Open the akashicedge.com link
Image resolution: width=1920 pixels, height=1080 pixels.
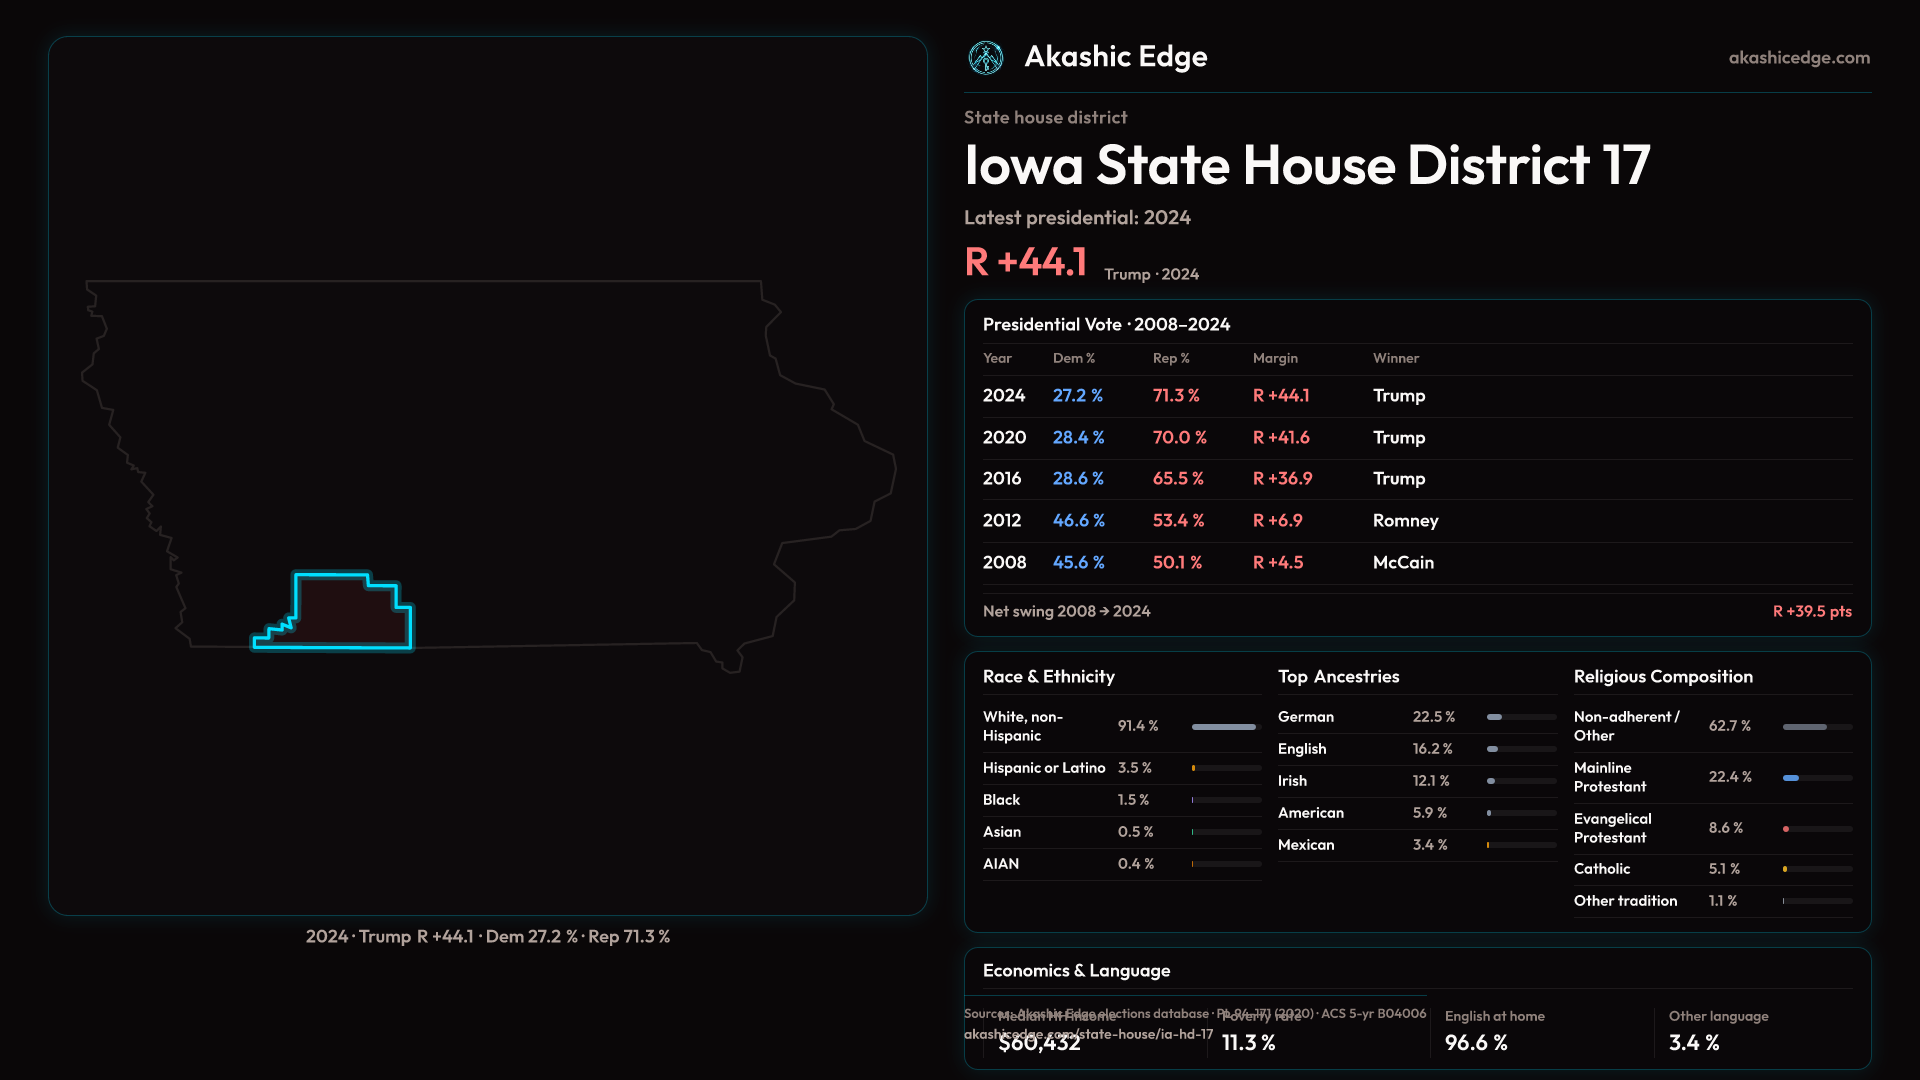pyautogui.click(x=1798, y=58)
